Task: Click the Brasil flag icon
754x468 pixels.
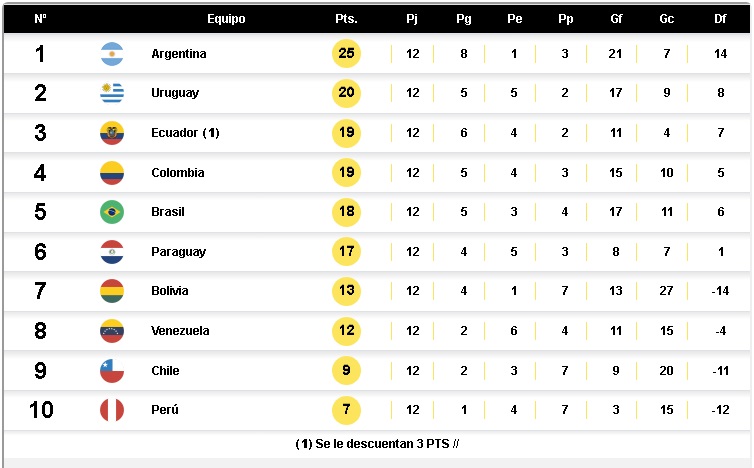Action: (112, 212)
